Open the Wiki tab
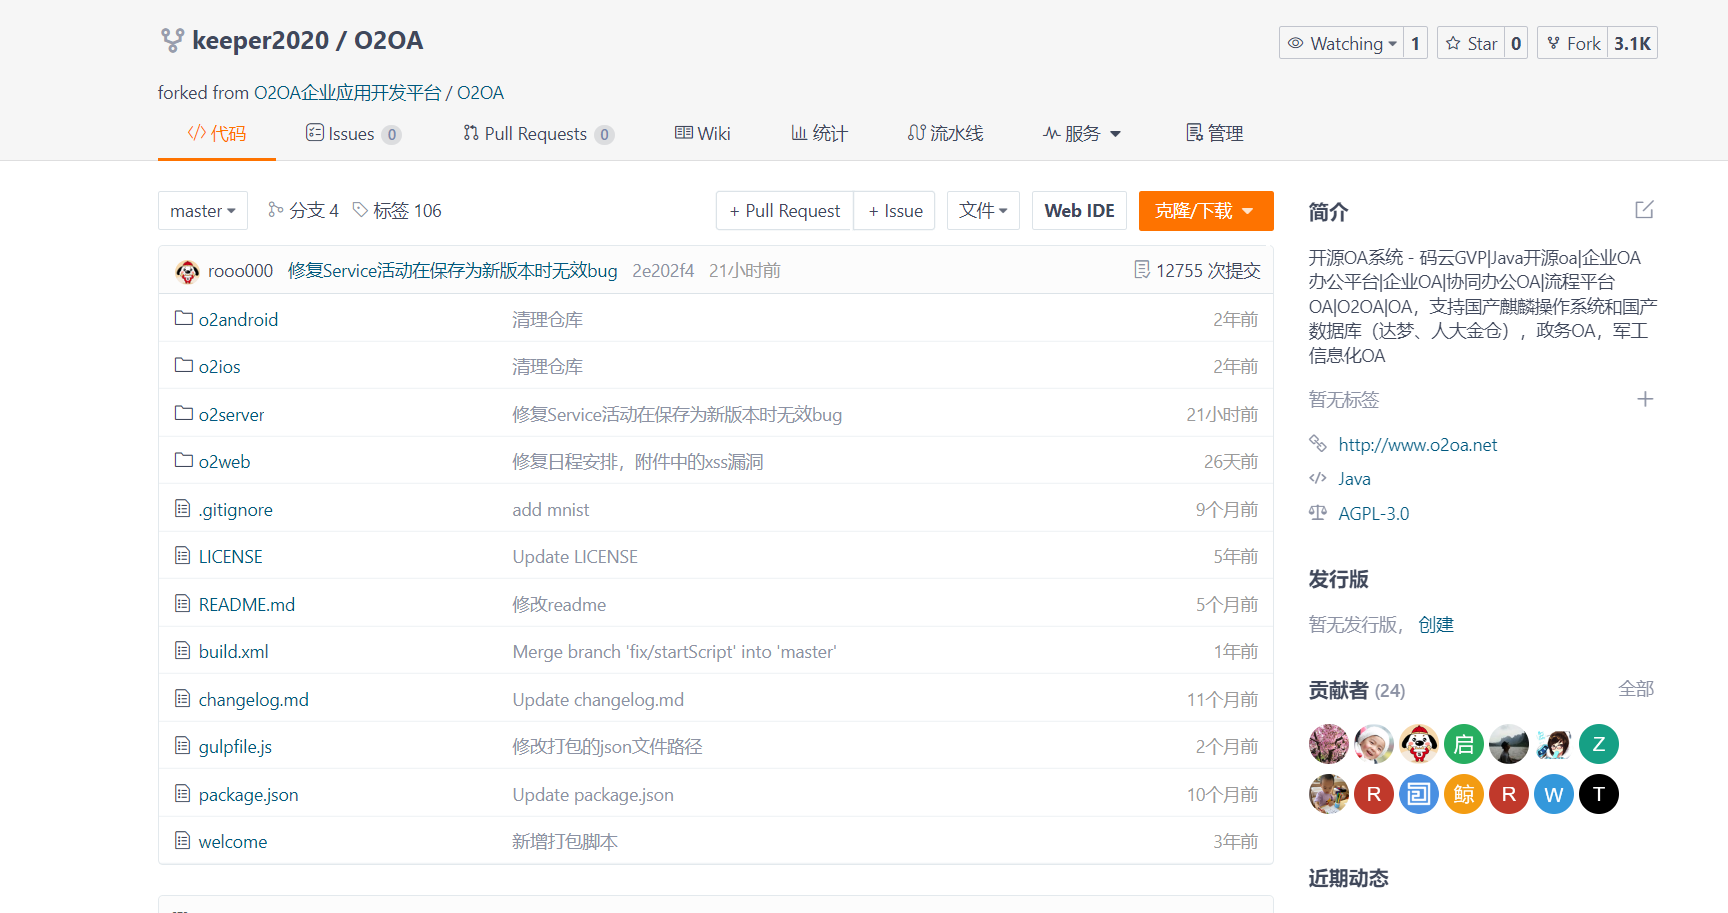Screen dimensions: 1728x913 point(703,134)
